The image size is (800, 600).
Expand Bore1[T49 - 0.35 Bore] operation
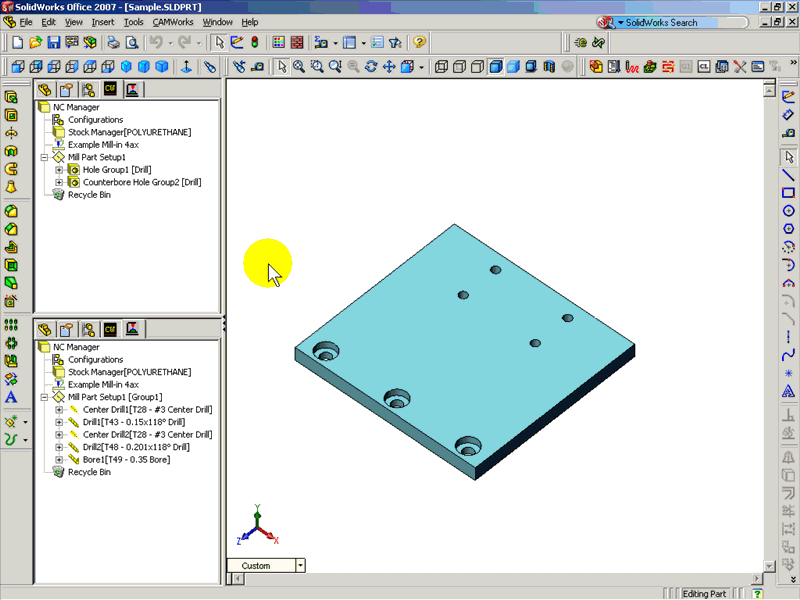tap(59, 460)
